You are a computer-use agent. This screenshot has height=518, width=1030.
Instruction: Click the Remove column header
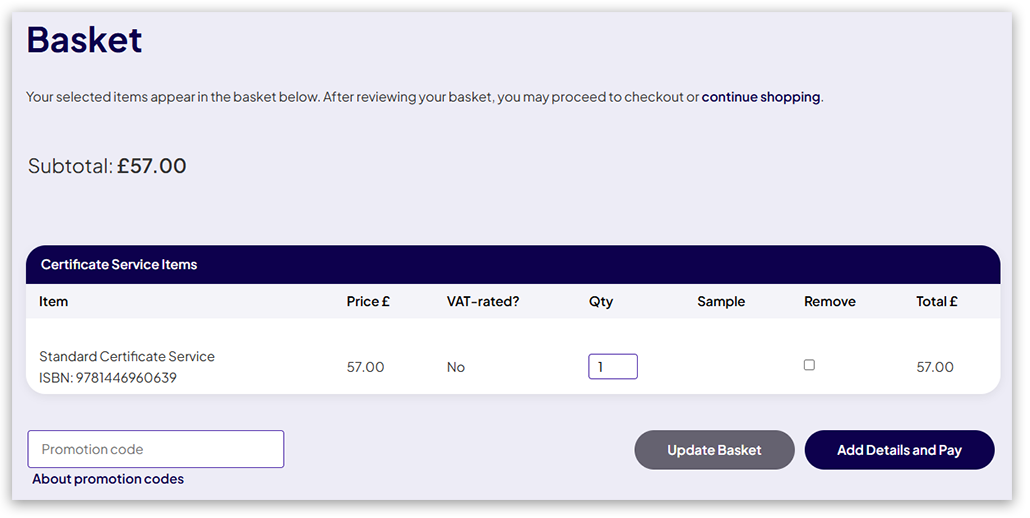click(830, 301)
